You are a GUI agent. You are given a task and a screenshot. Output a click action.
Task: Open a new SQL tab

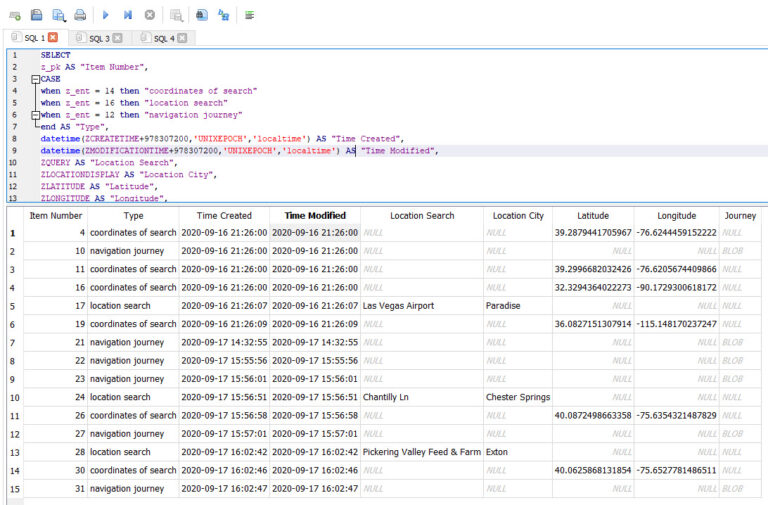pos(14,15)
